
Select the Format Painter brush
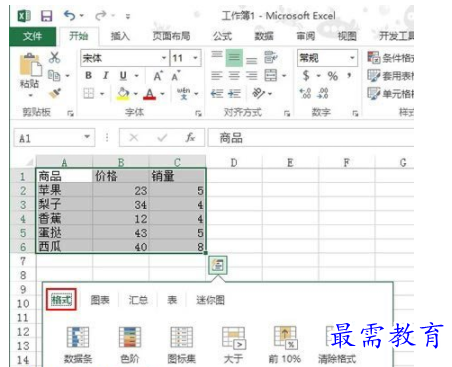55,94
